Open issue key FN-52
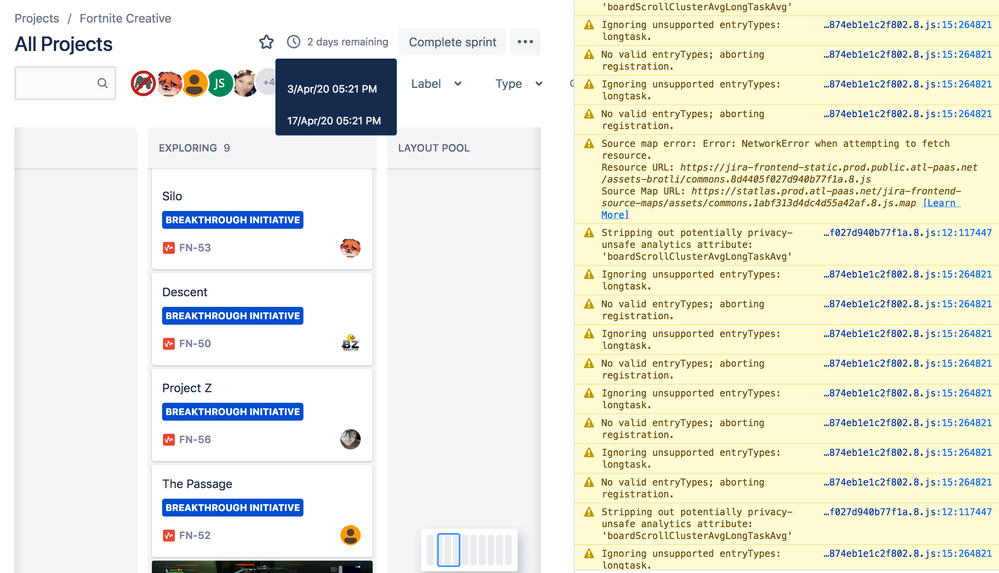The image size is (999, 573). [x=195, y=535]
